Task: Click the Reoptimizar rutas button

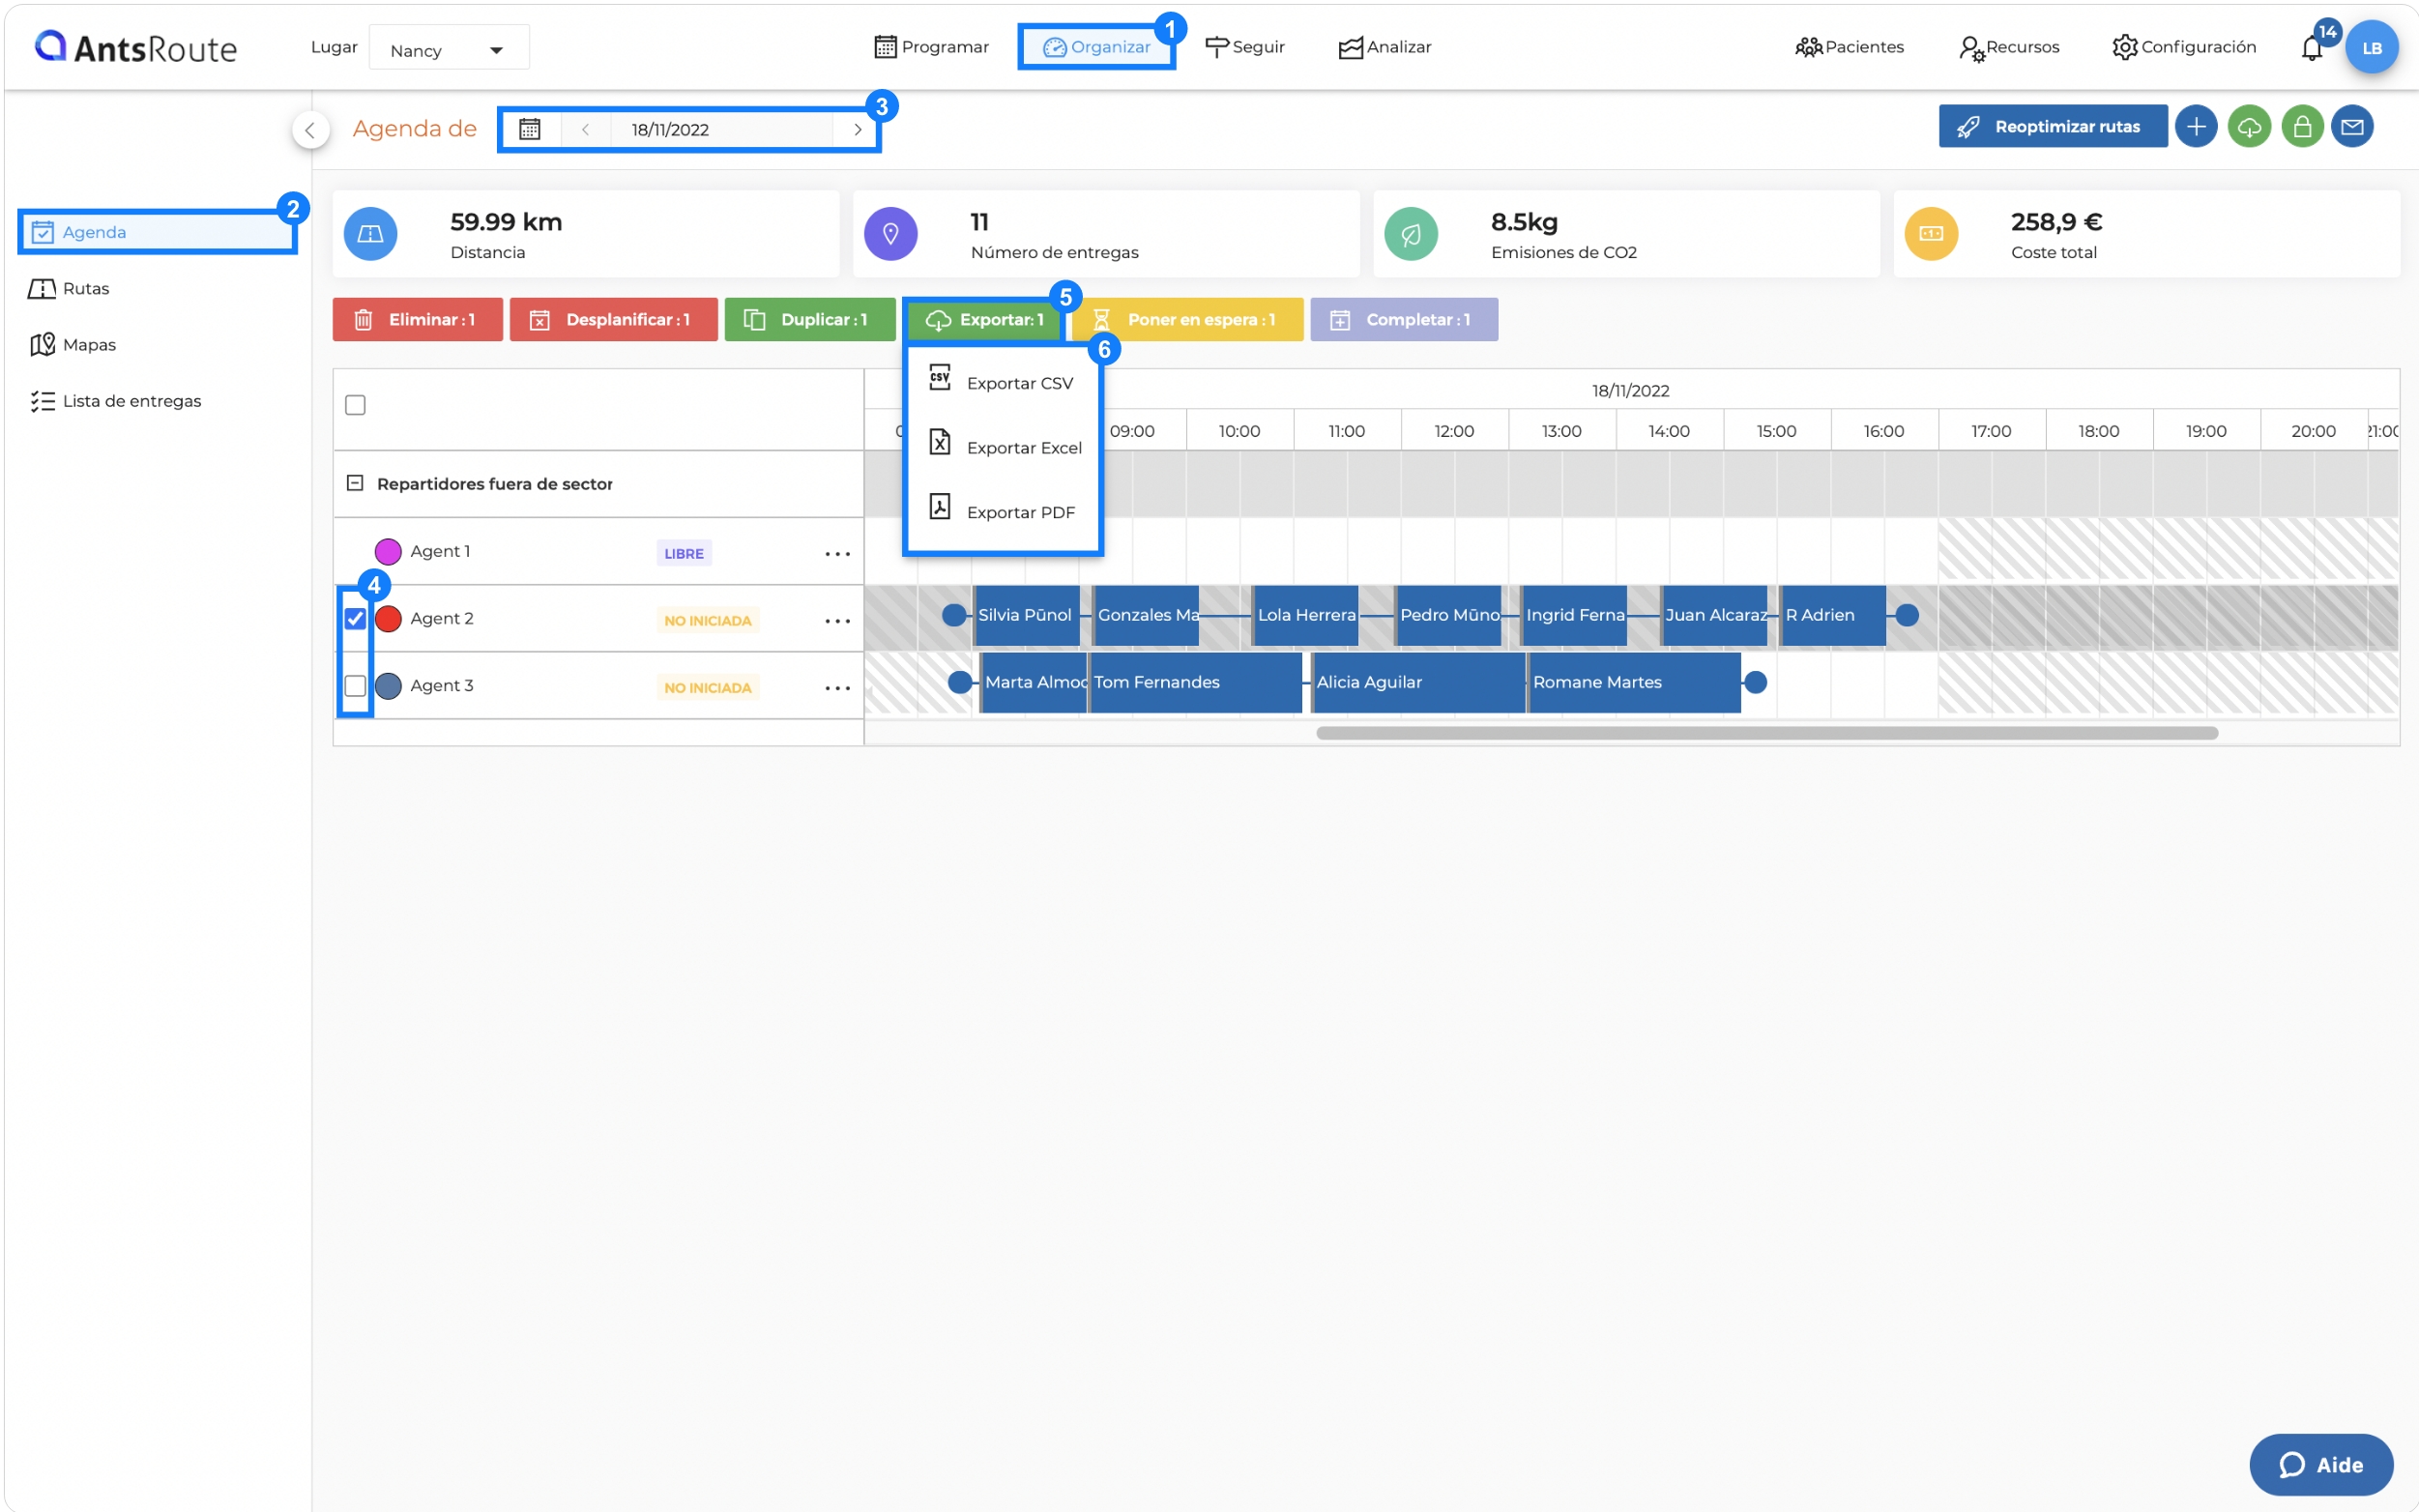Action: pos(2053,126)
